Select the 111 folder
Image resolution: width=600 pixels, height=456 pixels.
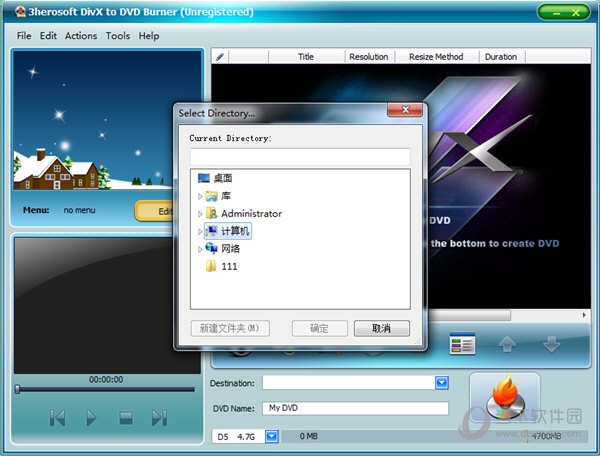pyautogui.click(x=222, y=266)
